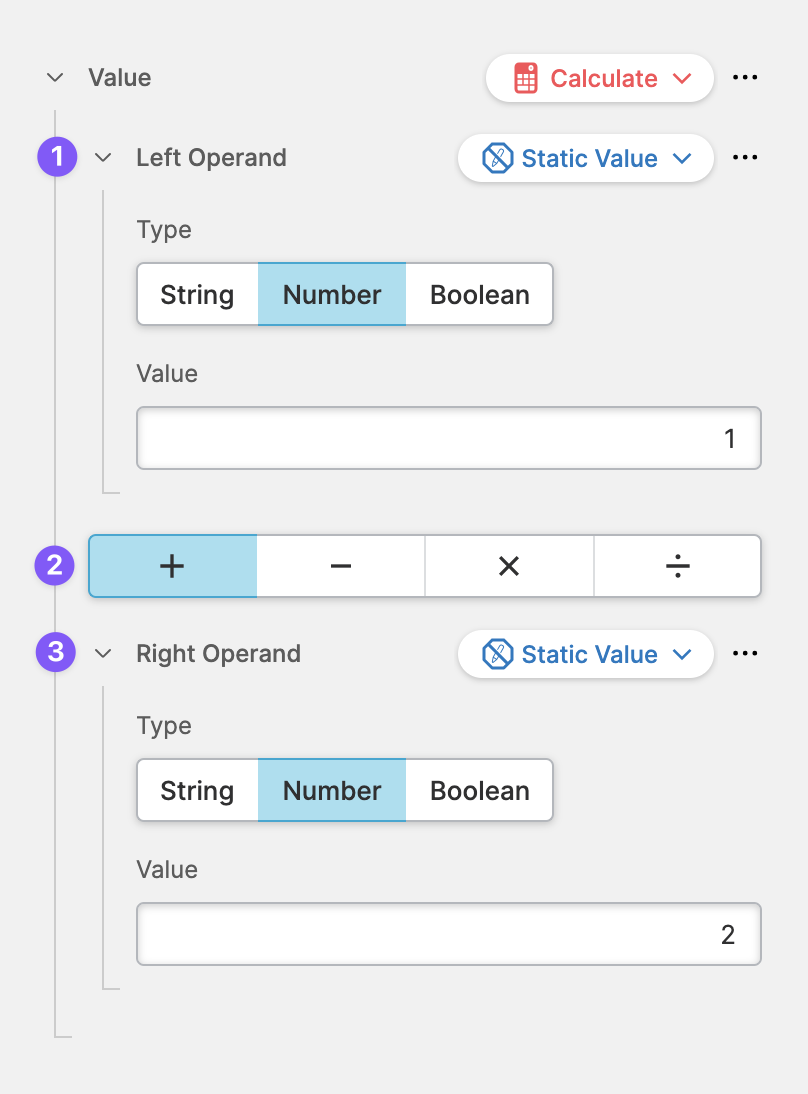Viewport: 808px width, 1094px height.
Task: Click the Right Operand value input field
Action: 449,935
